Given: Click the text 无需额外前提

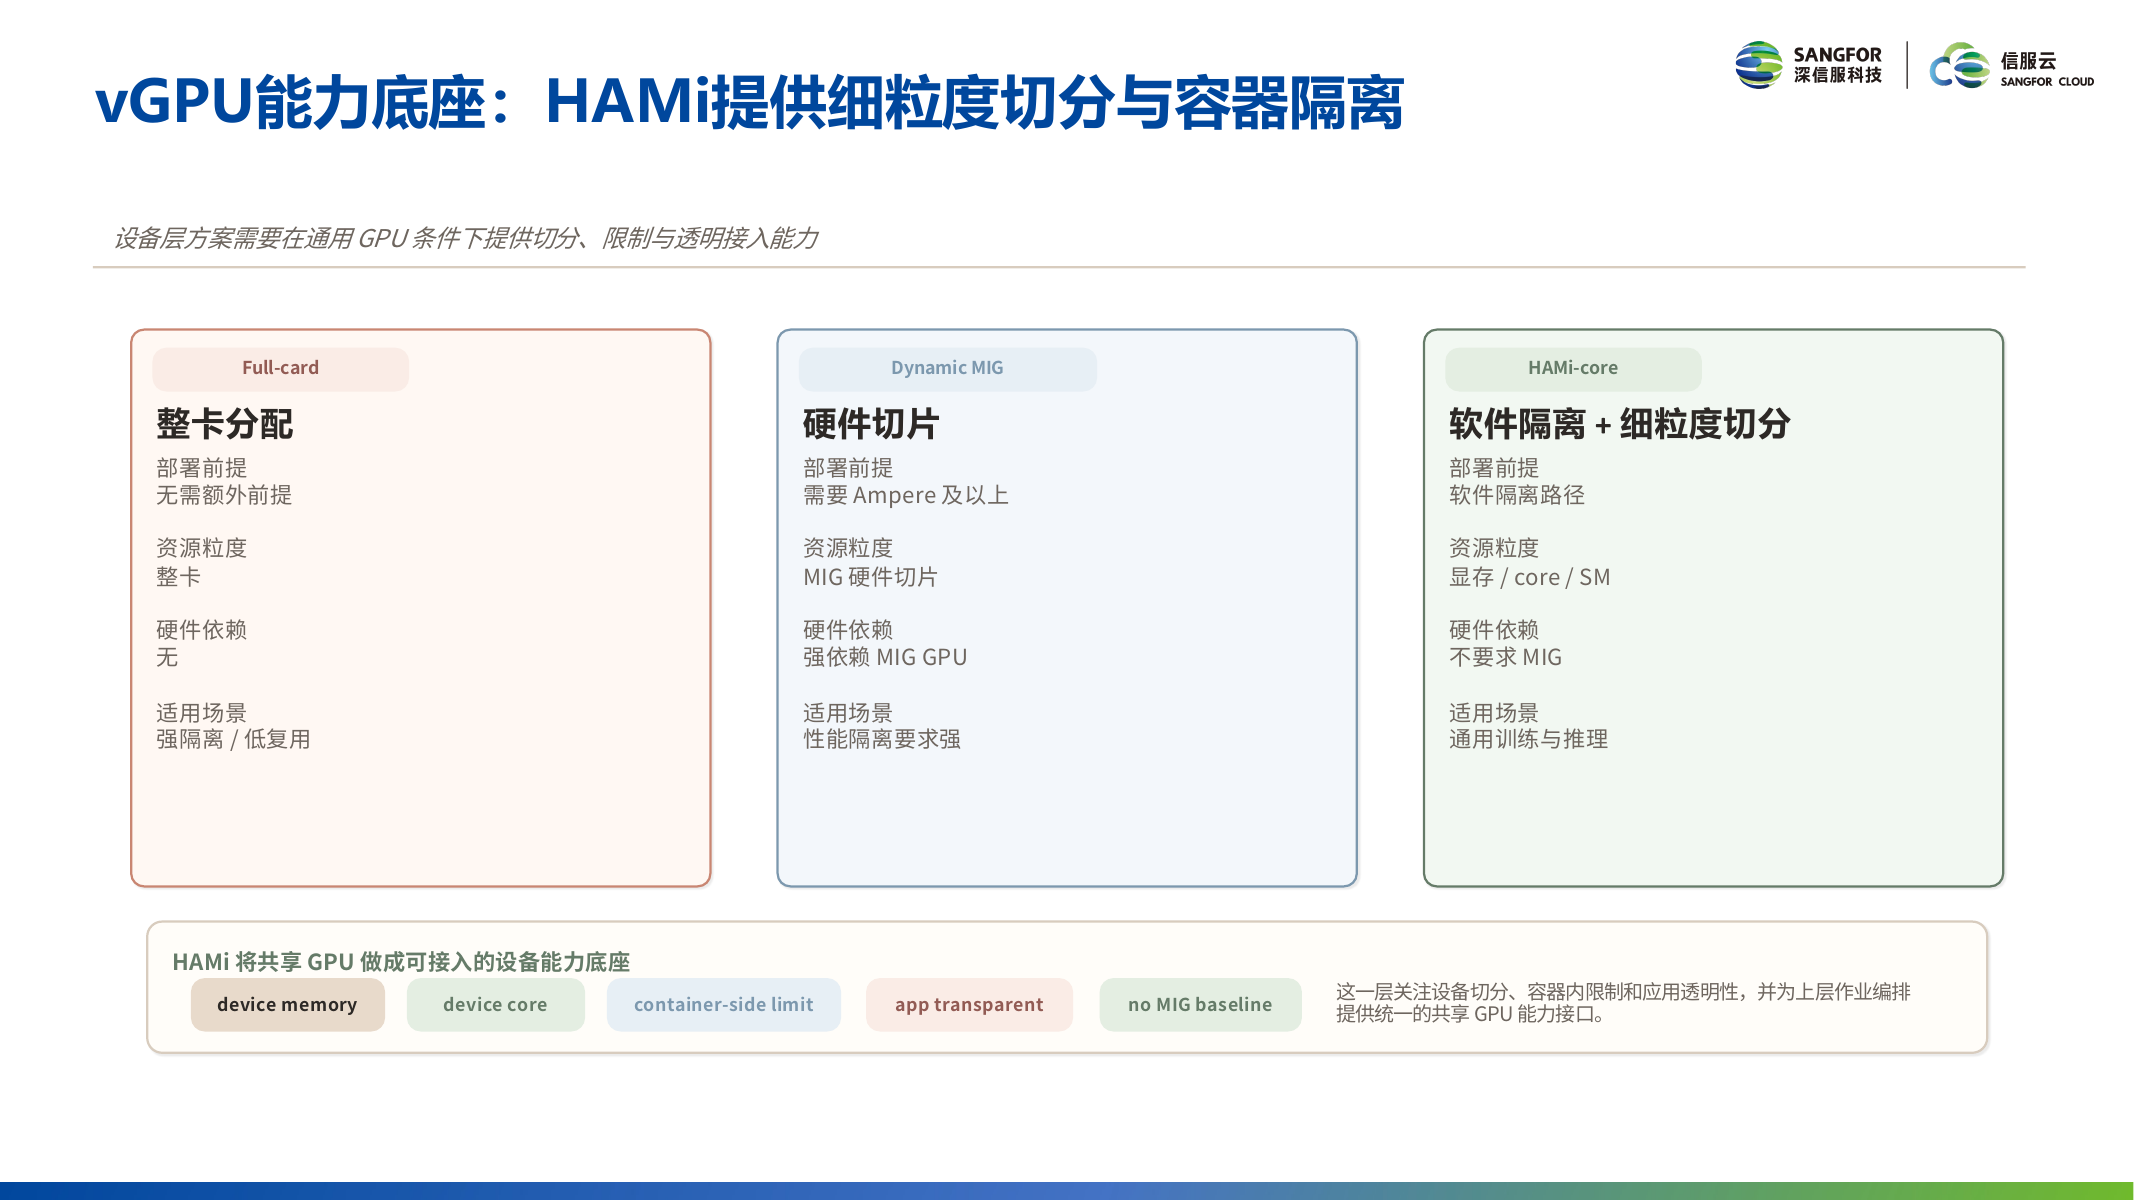Looking at the screenshot, I should click(224, 495).
